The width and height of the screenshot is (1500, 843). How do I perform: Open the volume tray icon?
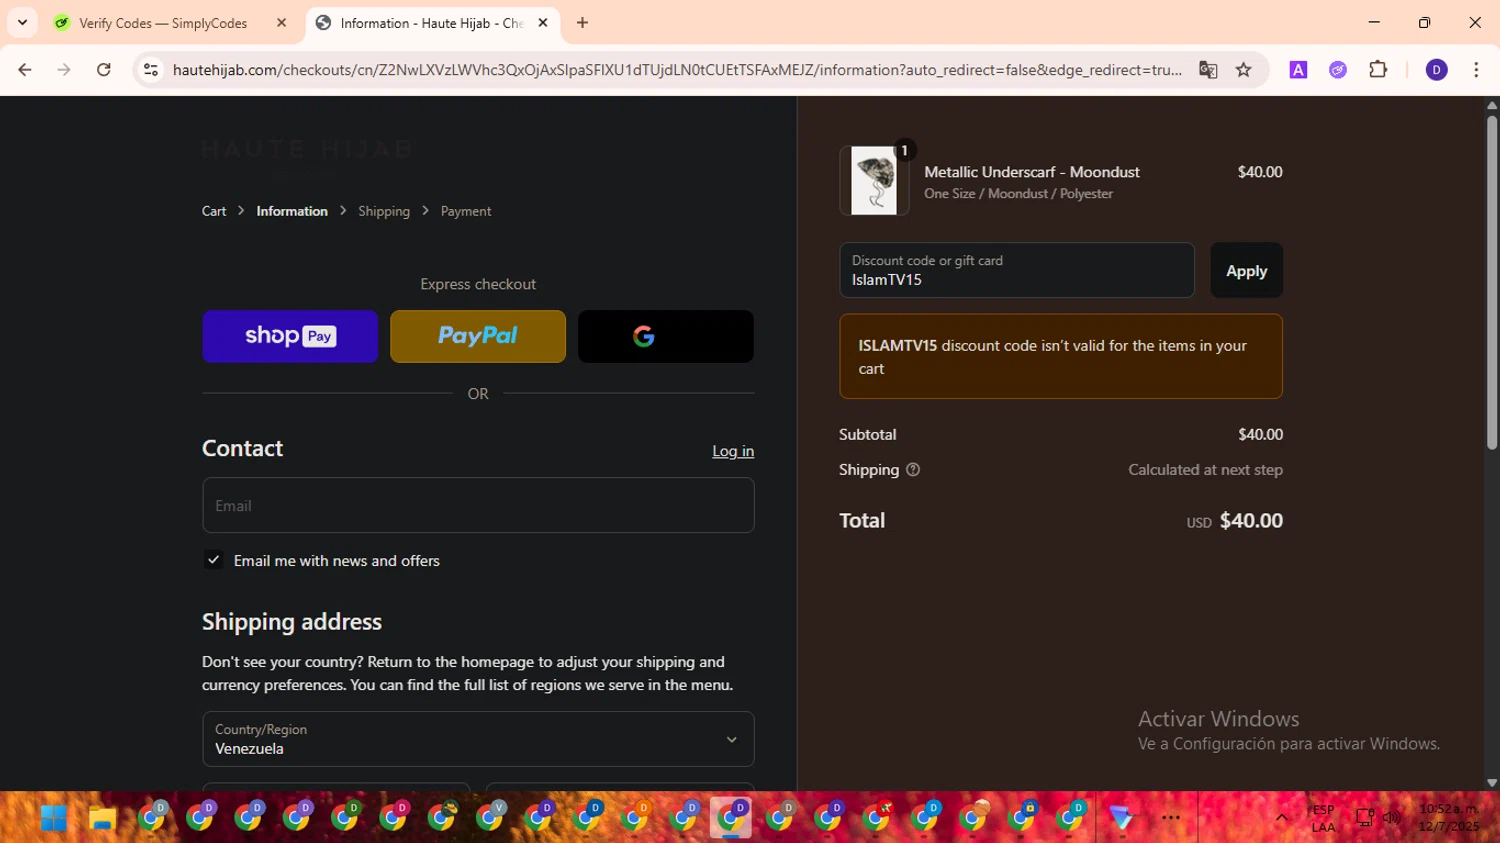[1391, 818]
